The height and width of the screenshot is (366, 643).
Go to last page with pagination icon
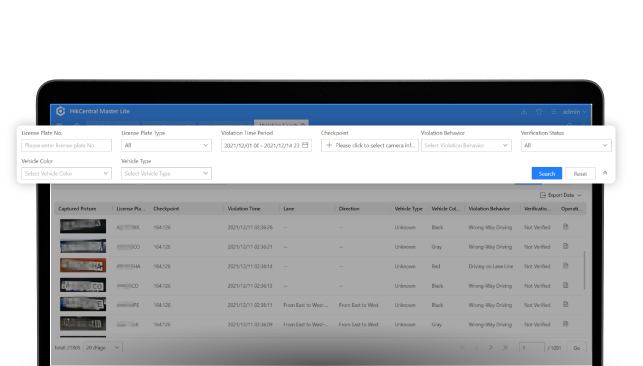pos(505,348)
